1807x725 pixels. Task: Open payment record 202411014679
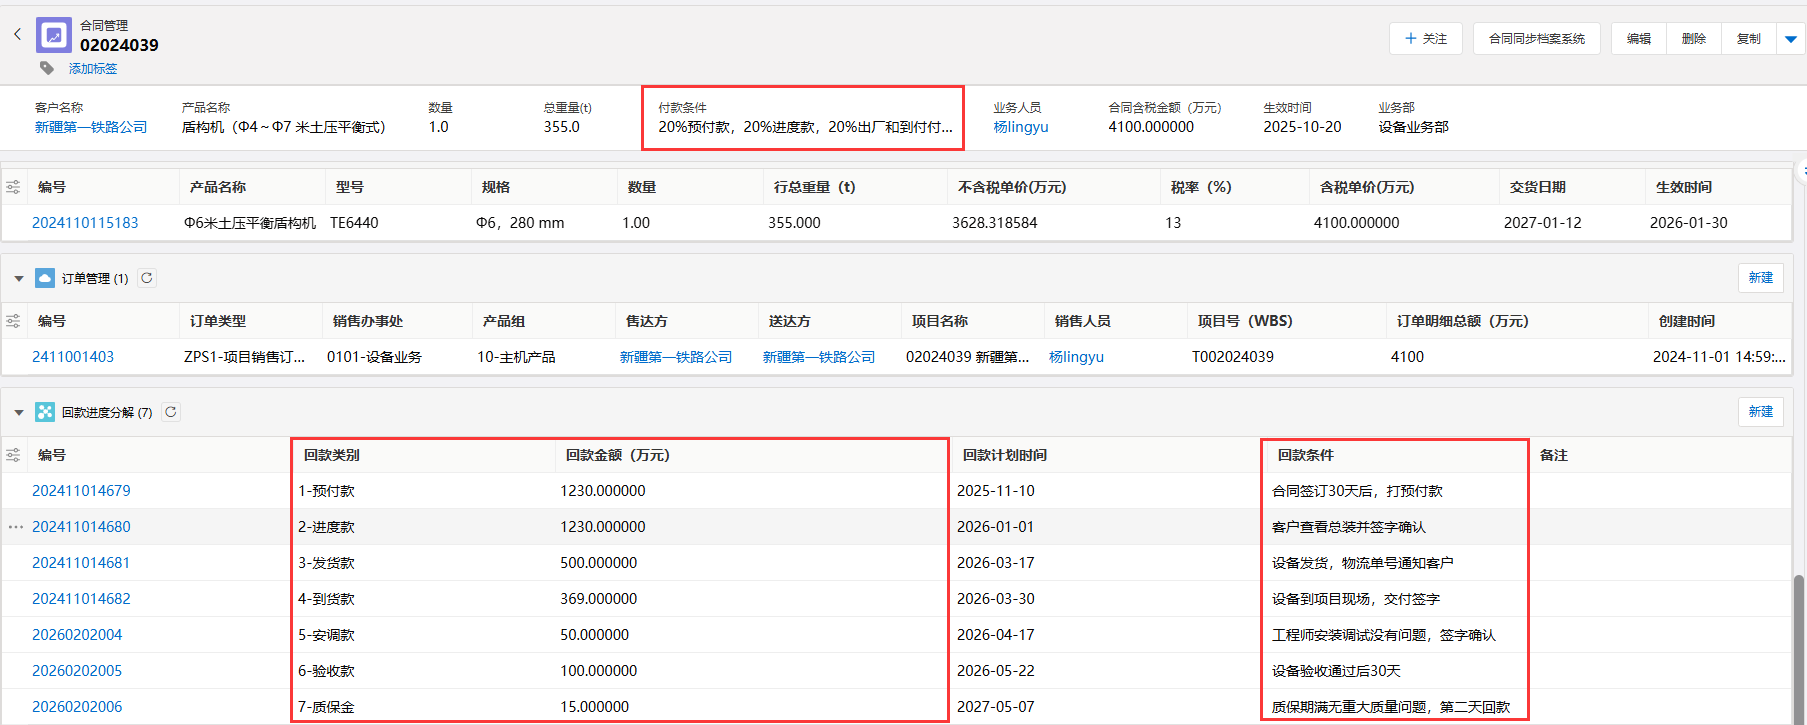click(81, 491)
